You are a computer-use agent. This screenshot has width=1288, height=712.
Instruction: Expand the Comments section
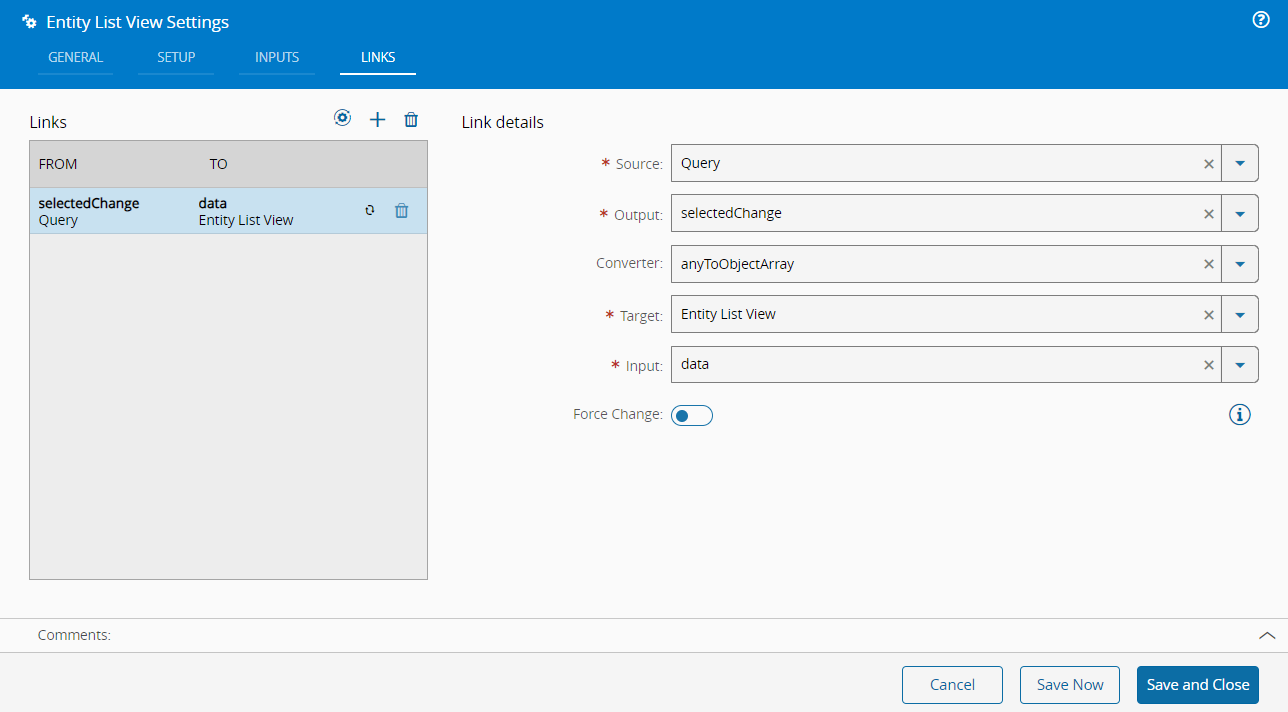tap(1266, 635)
